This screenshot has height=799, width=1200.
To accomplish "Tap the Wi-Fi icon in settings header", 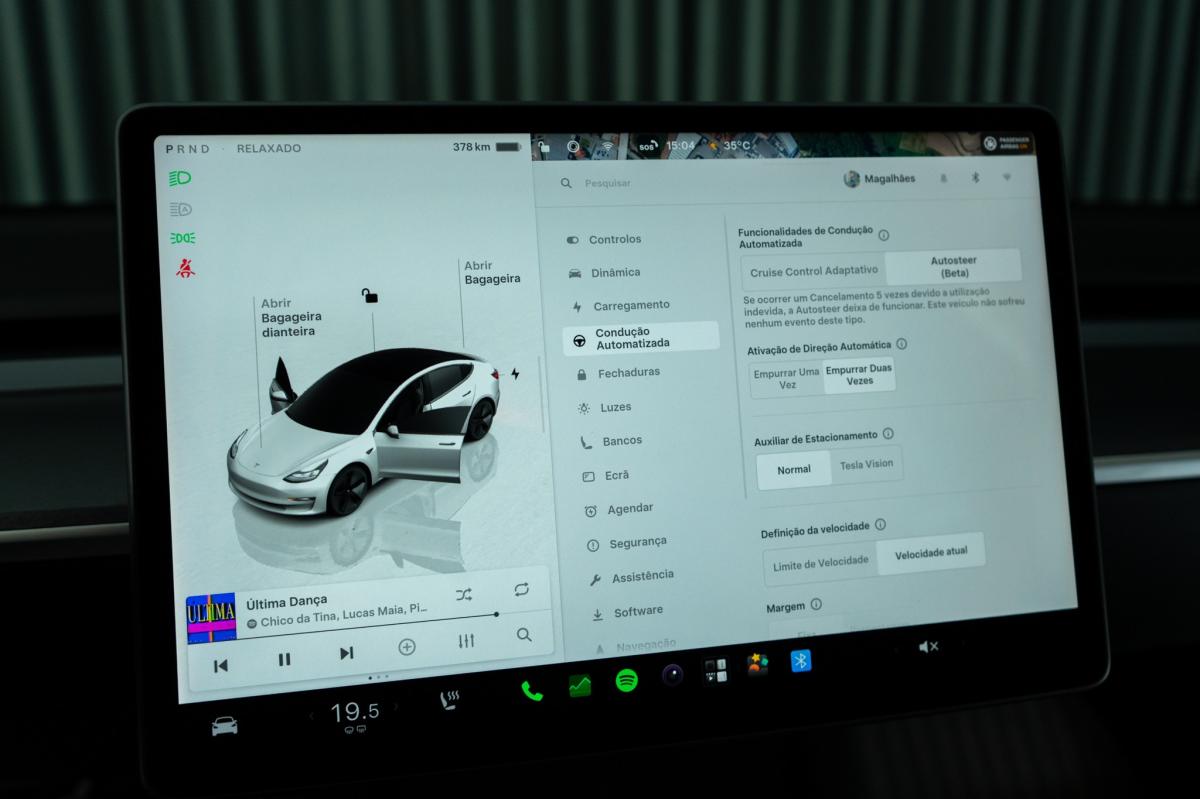I will click(x=1006, y=176).
